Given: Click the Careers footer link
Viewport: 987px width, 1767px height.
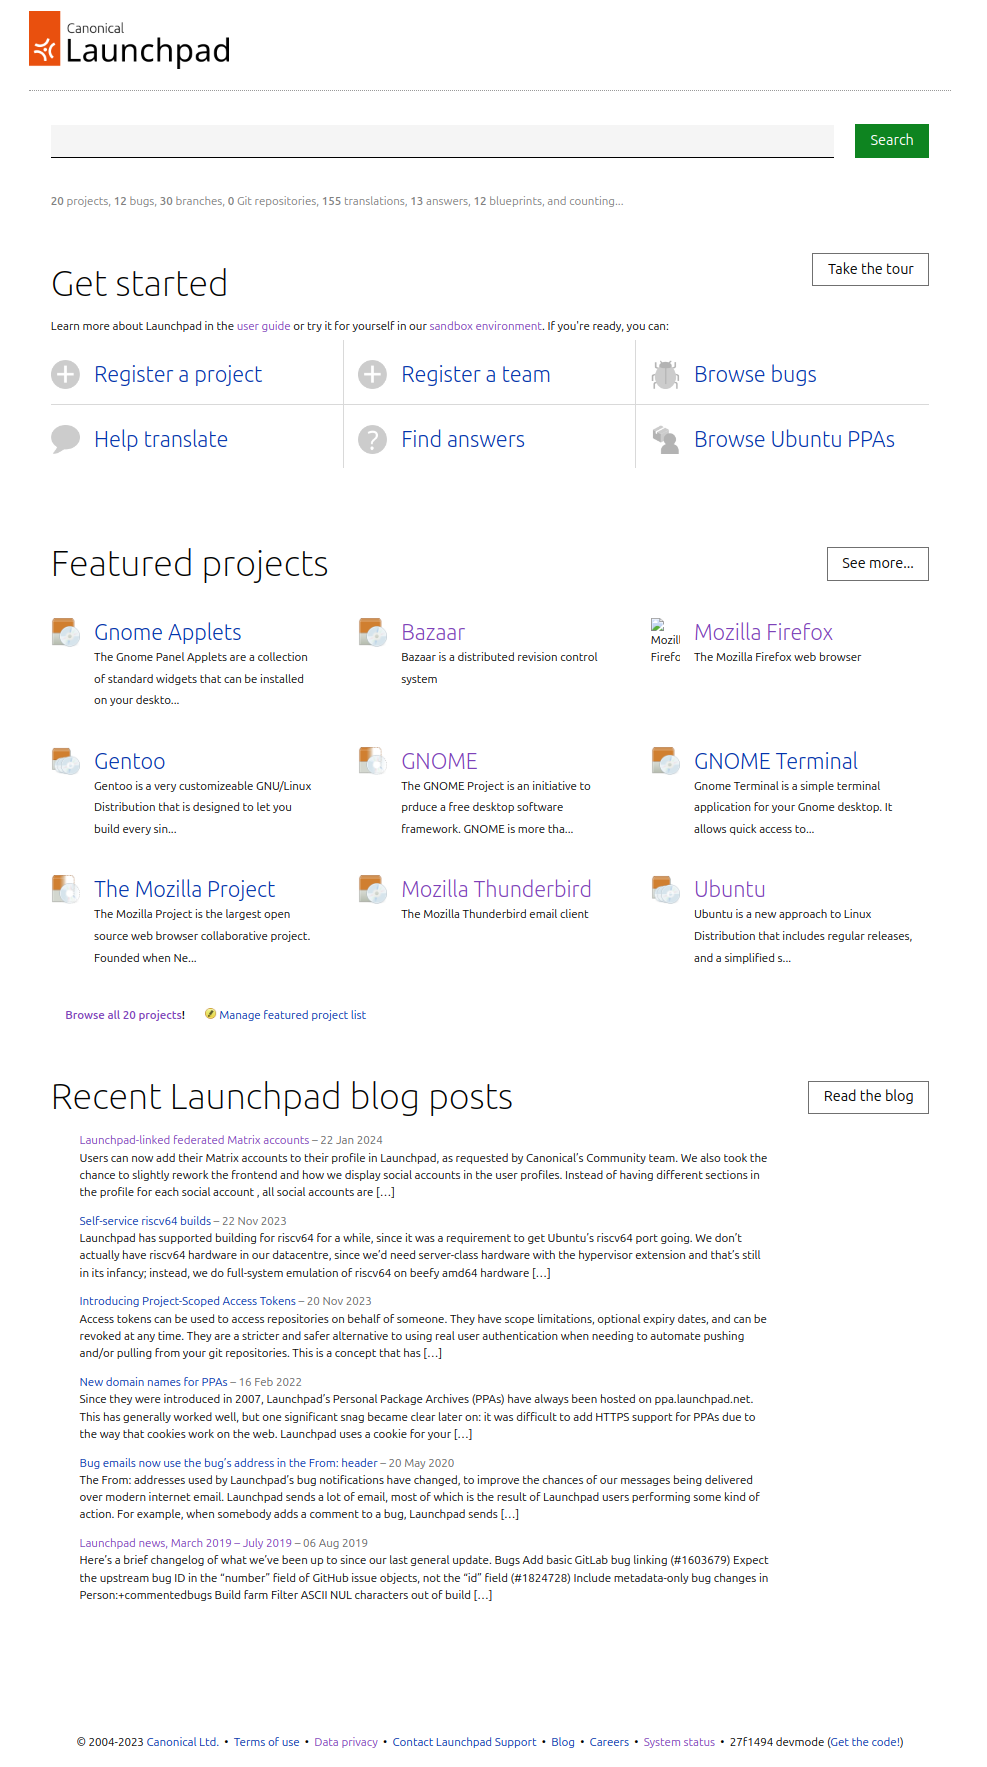Looking at the screenshot, I should [609, 1742].
